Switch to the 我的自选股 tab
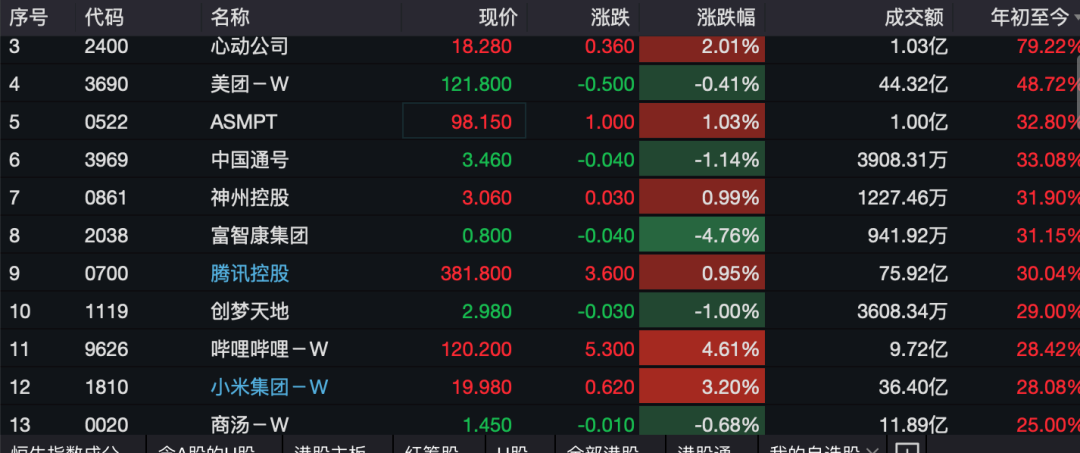1080x453 pixels. [816, 447]
